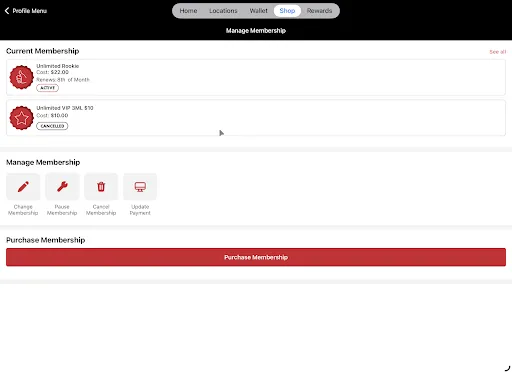Select the Shop tab
The width and height of the screenshot is (512, 373).
click(x=287, y=11)
